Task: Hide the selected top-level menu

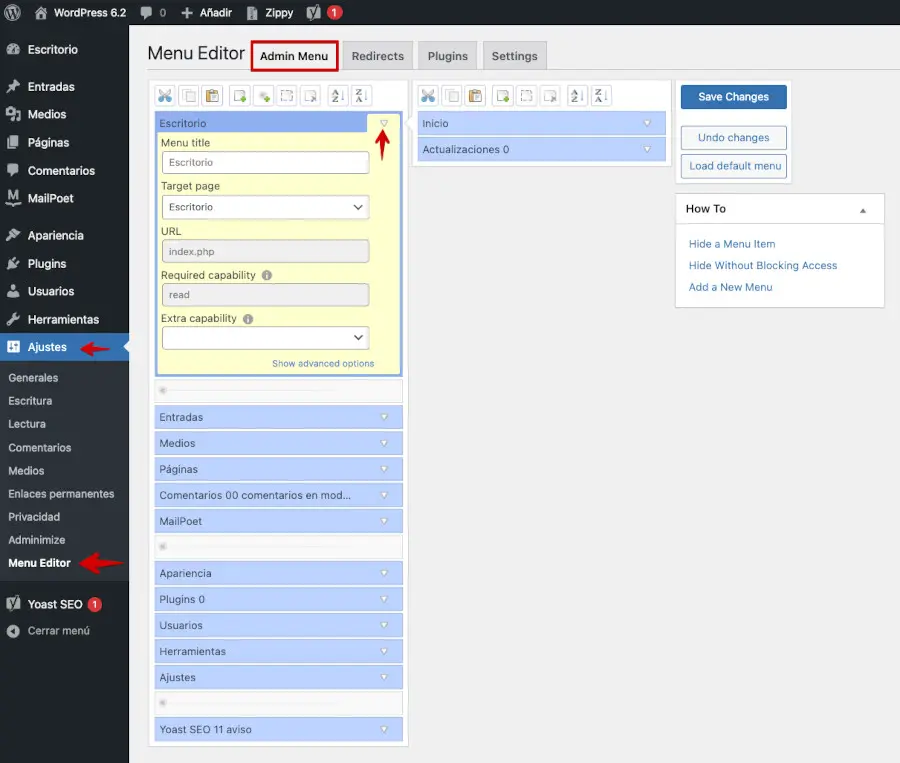Action: tap(287, 96)
